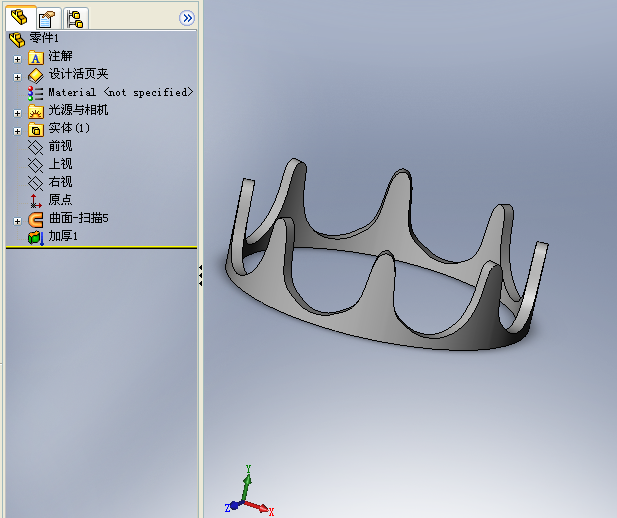Click the 注解 annotations folder icon
617x518 pixels.
(x=35, y=57)
